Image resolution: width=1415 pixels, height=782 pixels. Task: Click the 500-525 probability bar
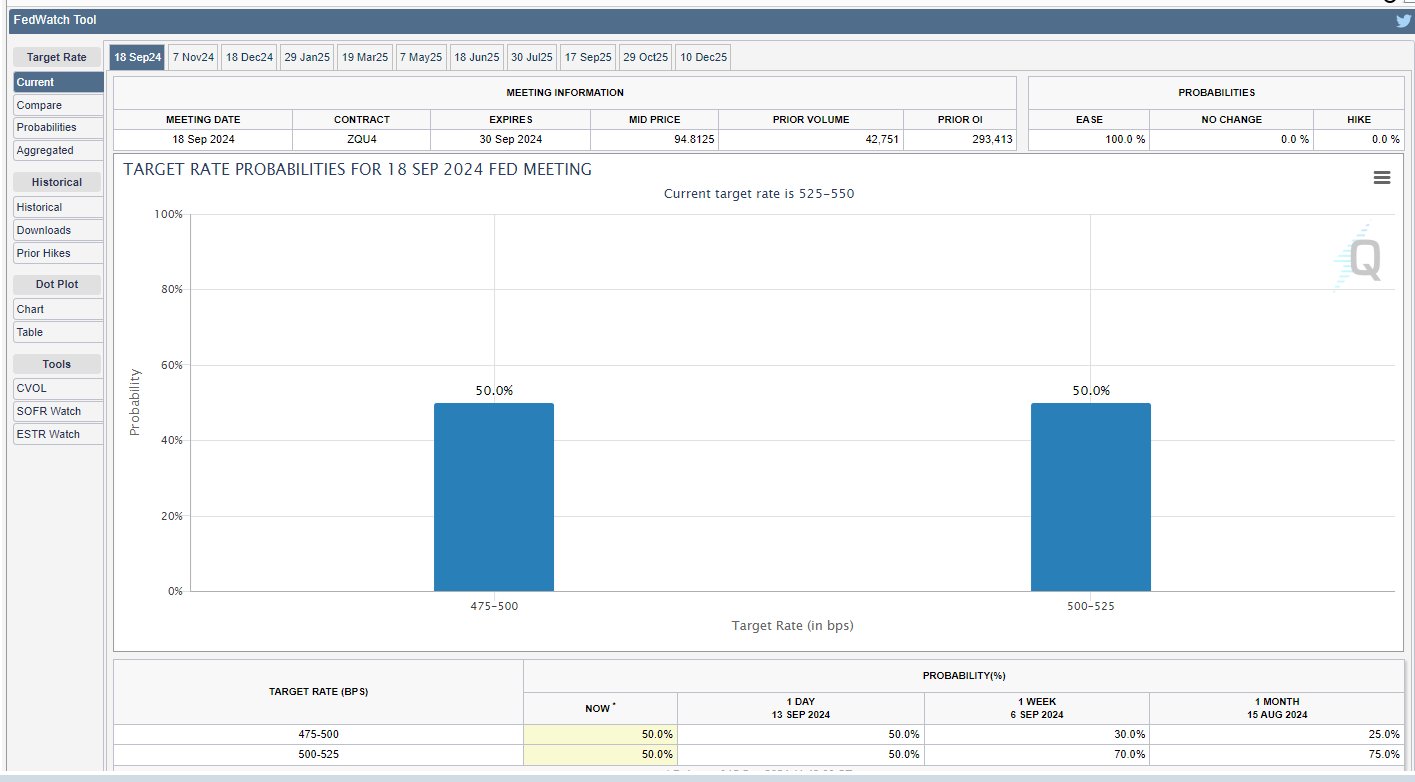1090,497
